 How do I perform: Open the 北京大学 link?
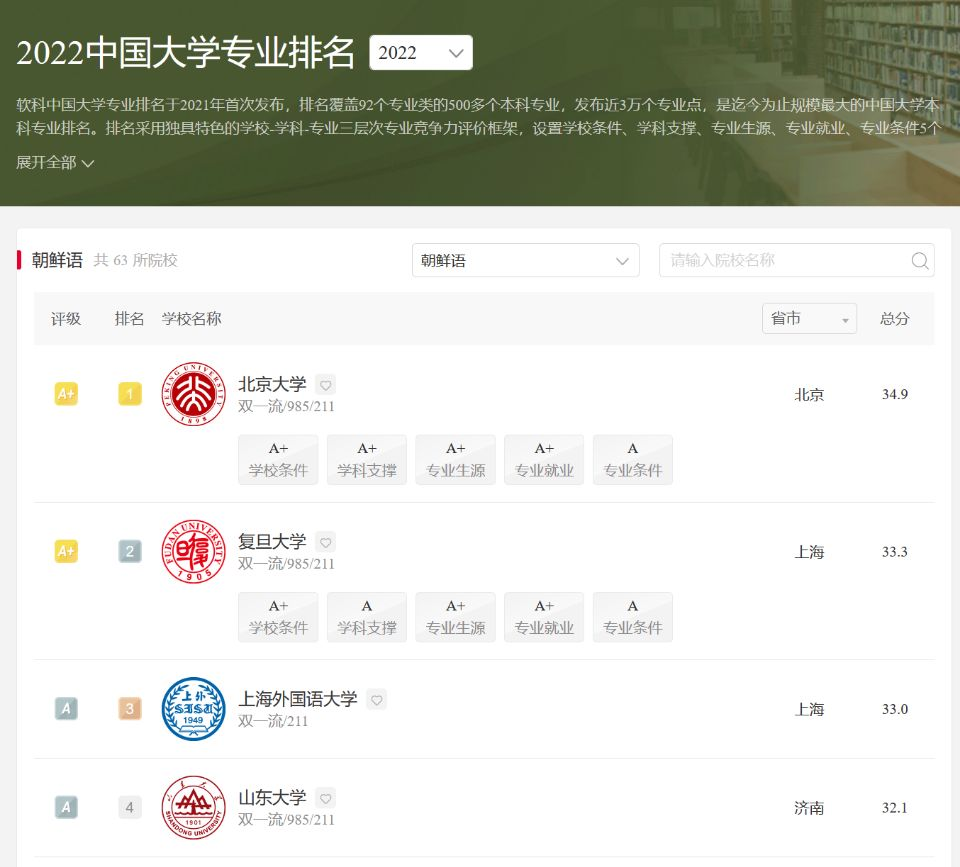tap(272, 384)
